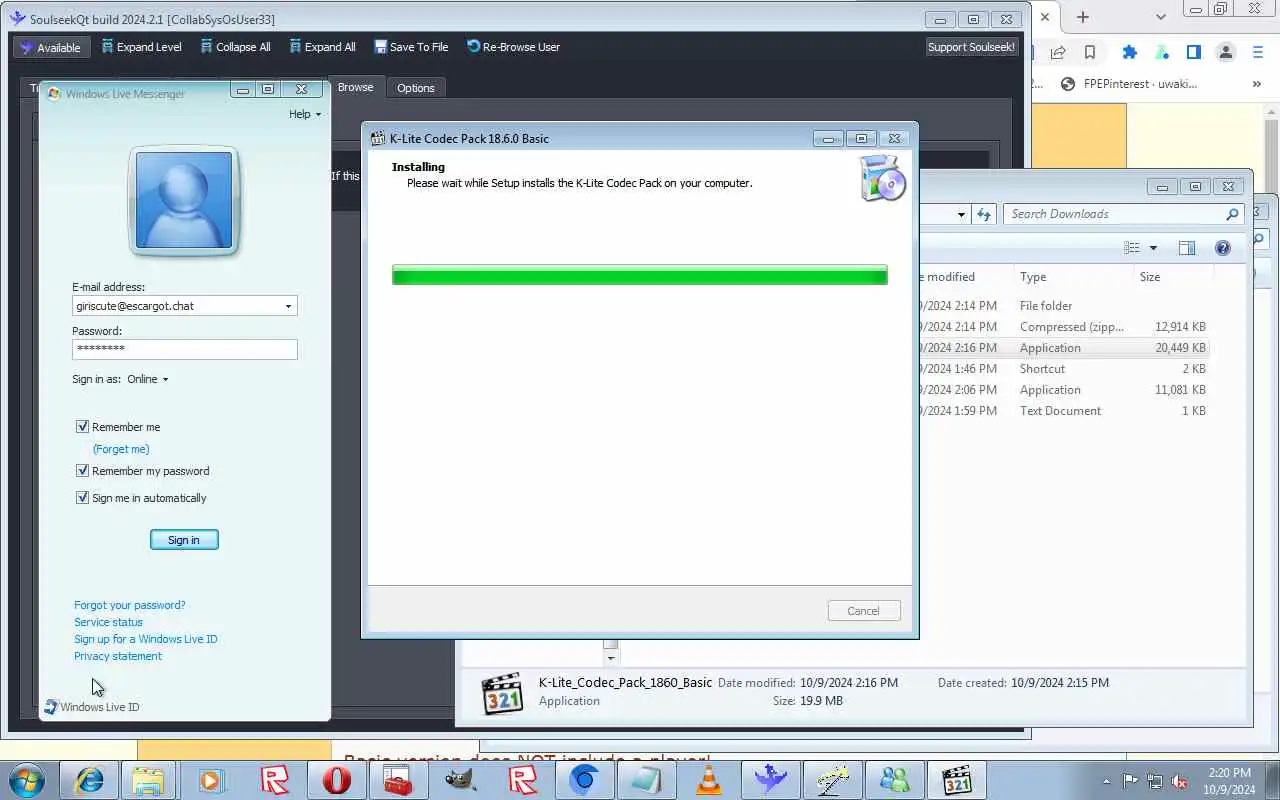The height and width of the screenshot is (800, 1280).
Task: Toggle the Explorer preview pane icon
Action: point(1187,248)
